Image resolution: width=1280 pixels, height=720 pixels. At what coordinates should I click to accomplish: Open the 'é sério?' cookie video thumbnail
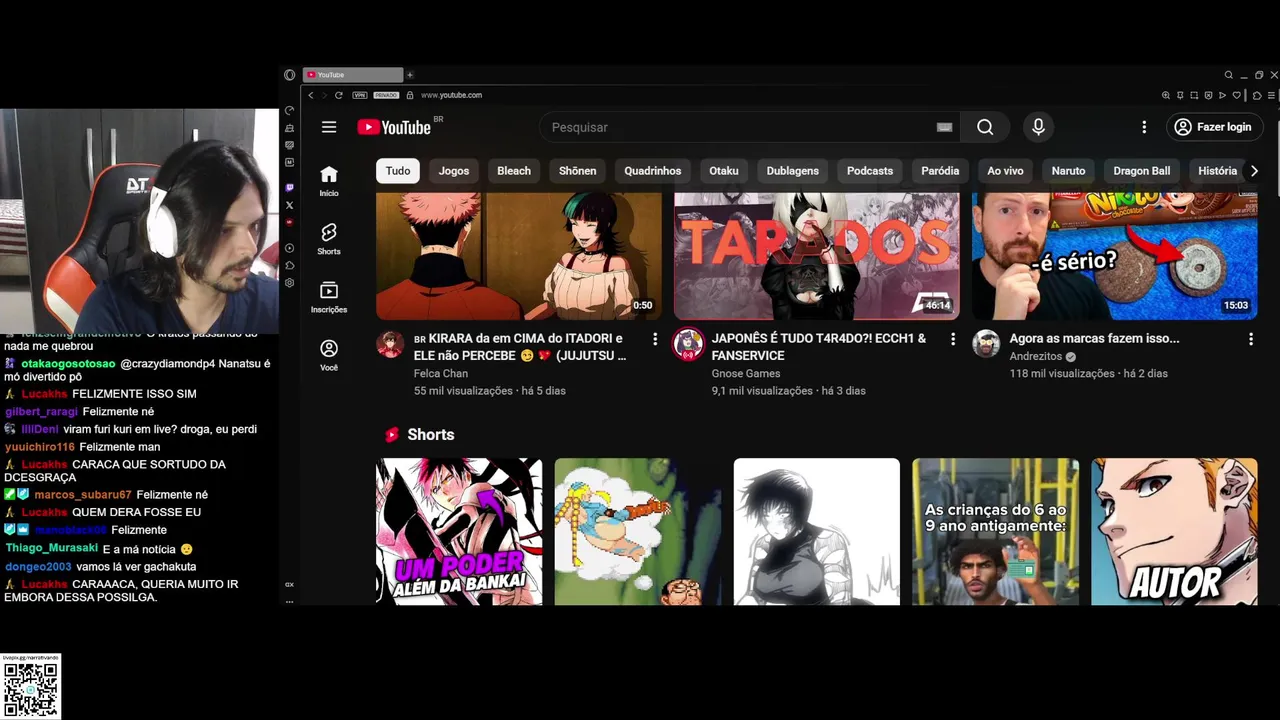pos(1114,256)
